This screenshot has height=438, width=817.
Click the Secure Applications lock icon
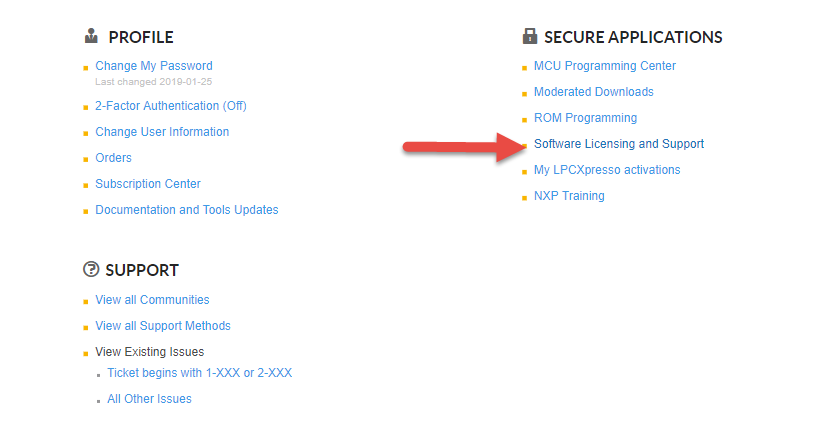(530, 37)
